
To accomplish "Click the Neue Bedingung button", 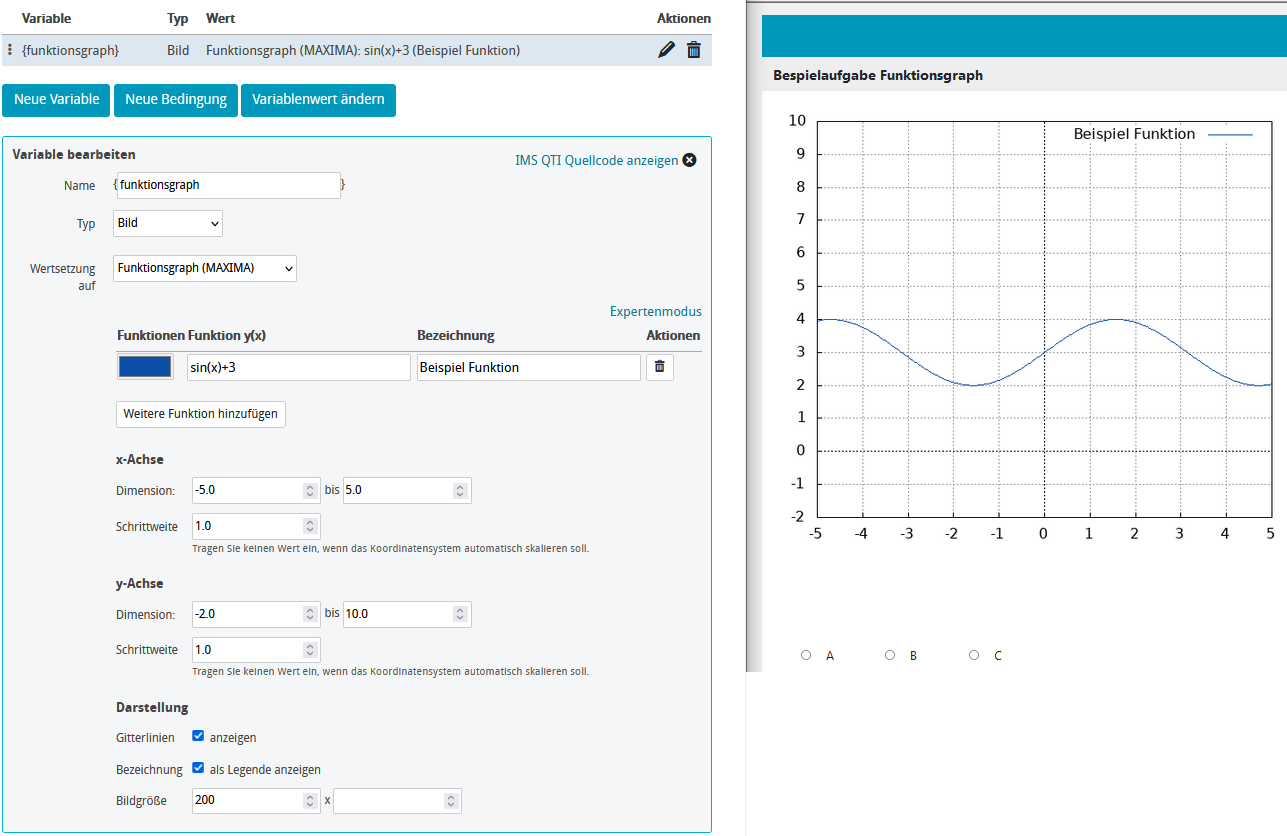I will pos(175,100).
